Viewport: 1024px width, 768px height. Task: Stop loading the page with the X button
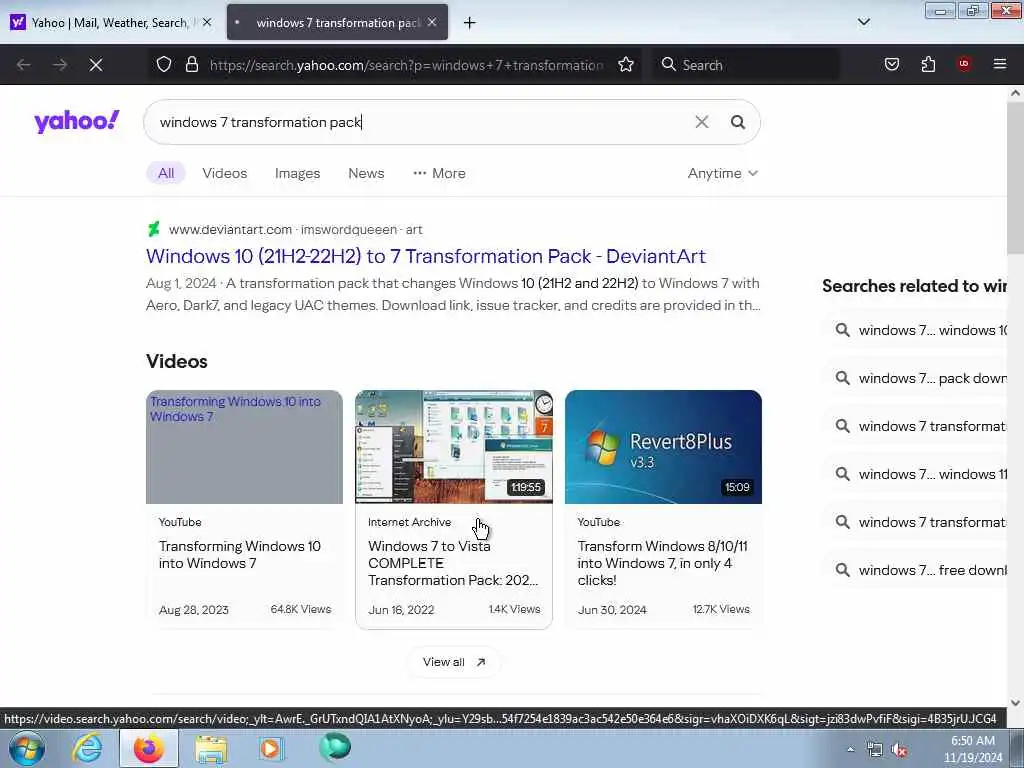96,65
